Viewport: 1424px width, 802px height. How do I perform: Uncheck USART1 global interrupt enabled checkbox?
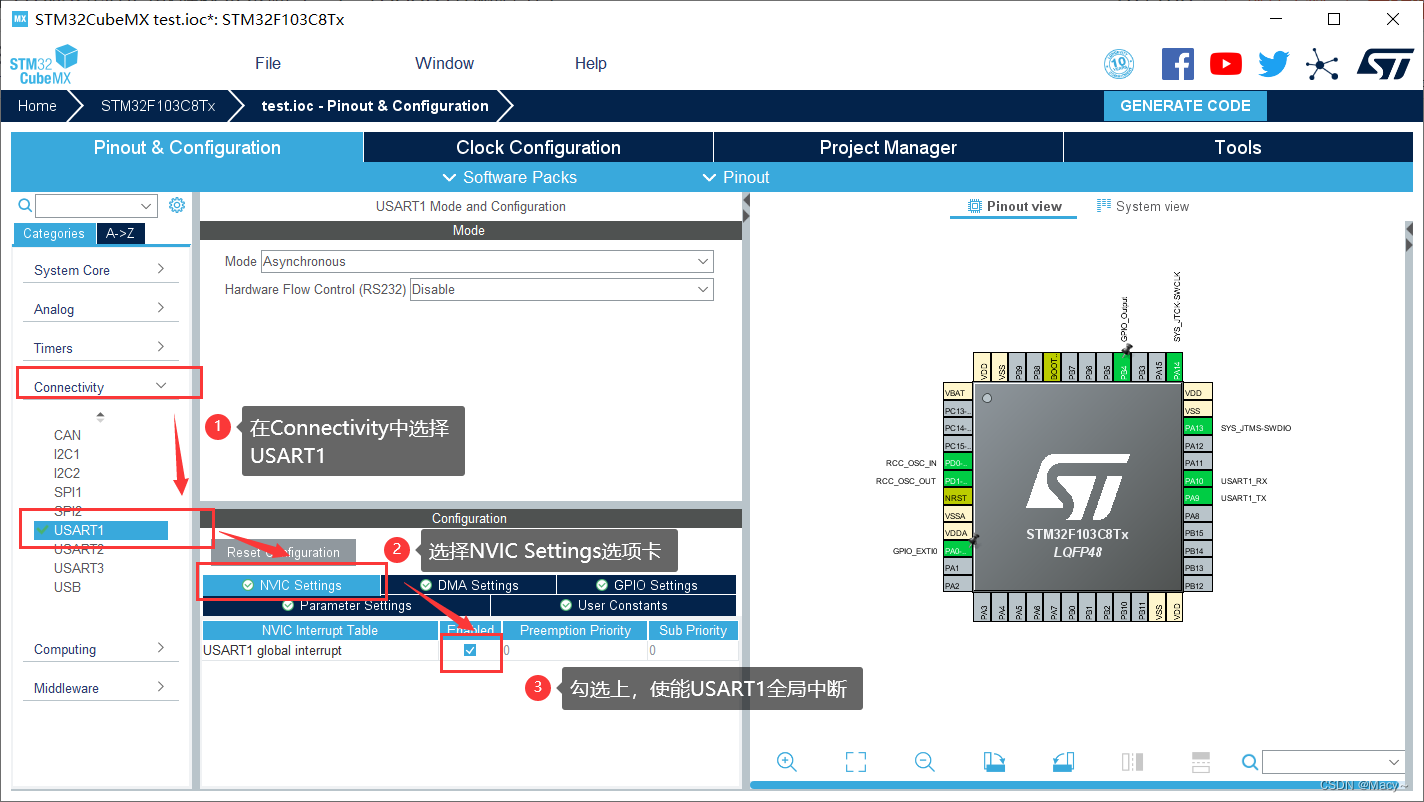(x=470, y=650)
